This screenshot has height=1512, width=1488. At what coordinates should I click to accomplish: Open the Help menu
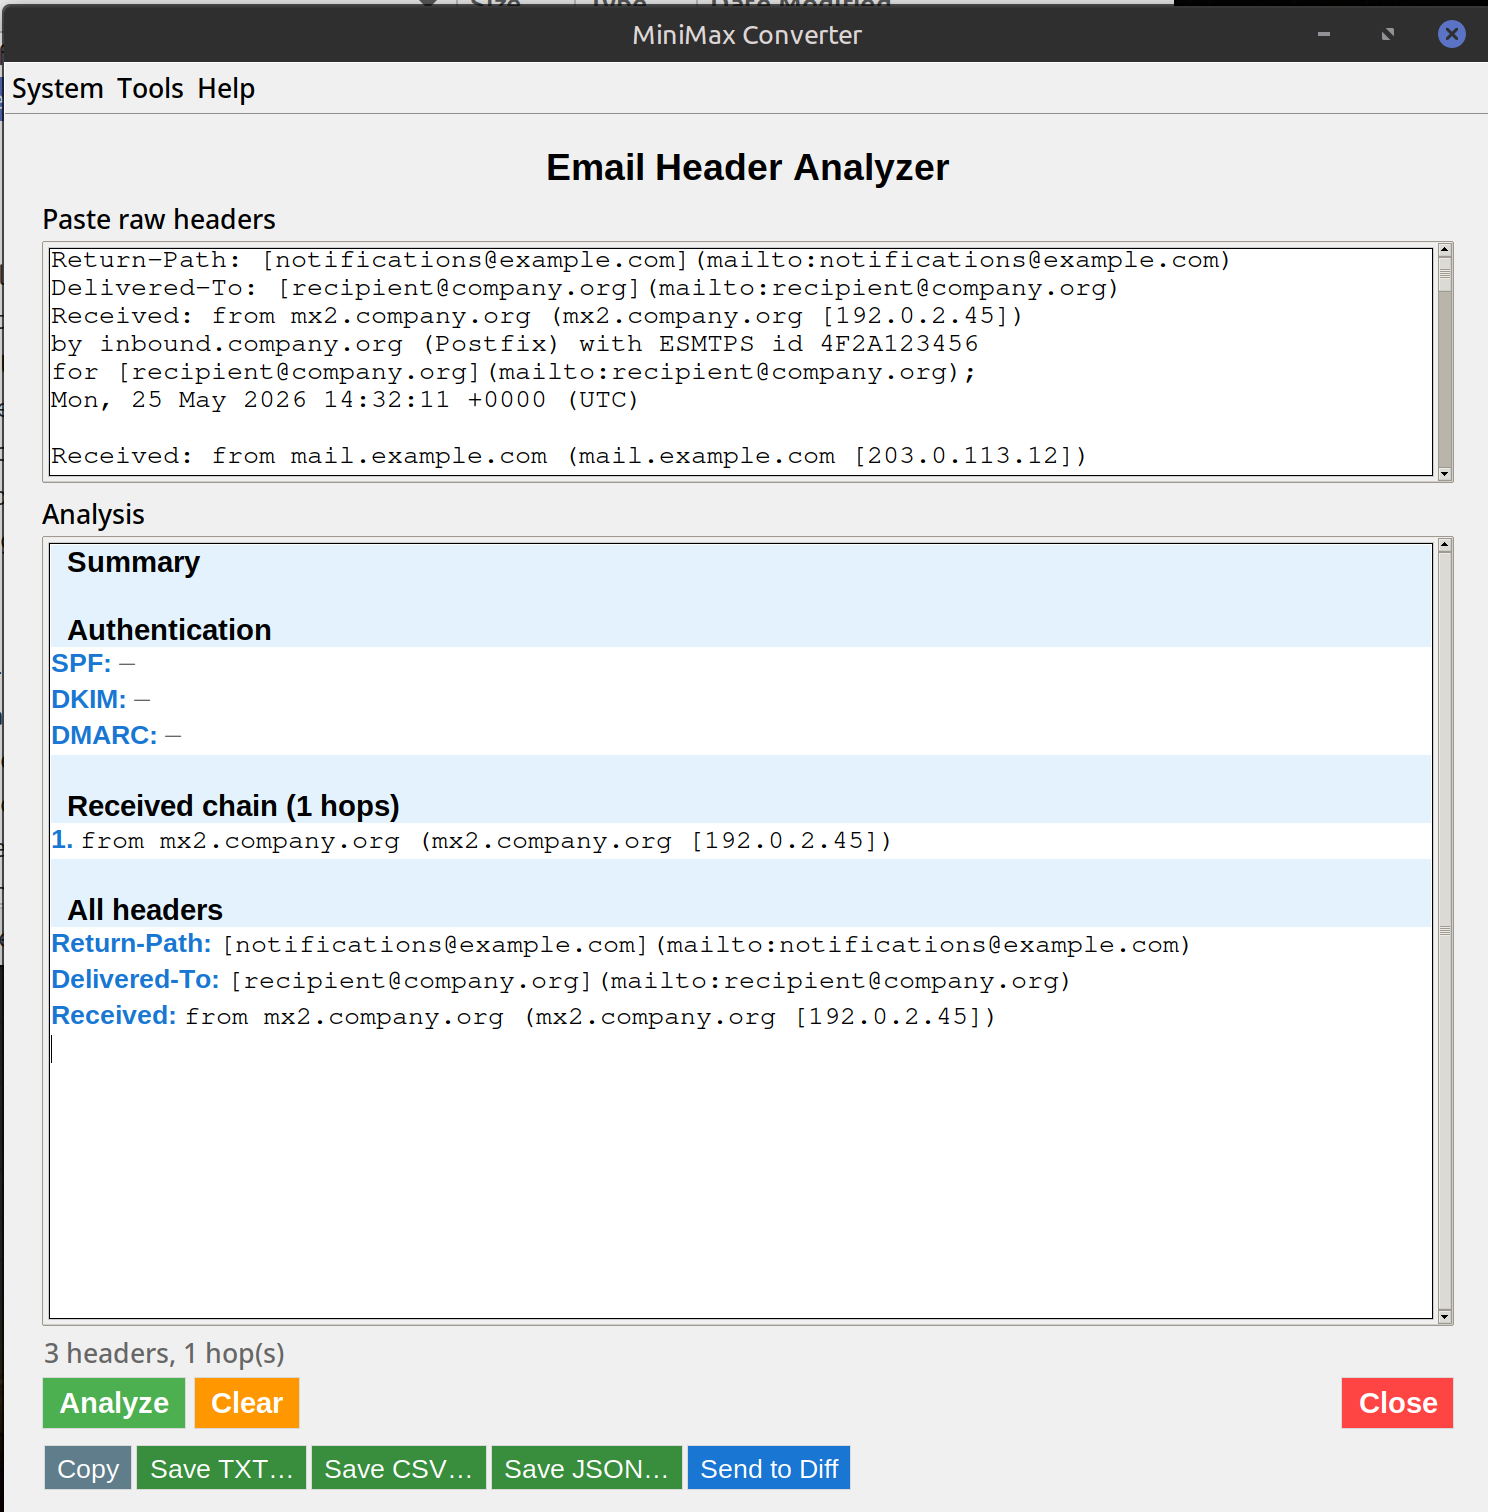pos(226,89)
